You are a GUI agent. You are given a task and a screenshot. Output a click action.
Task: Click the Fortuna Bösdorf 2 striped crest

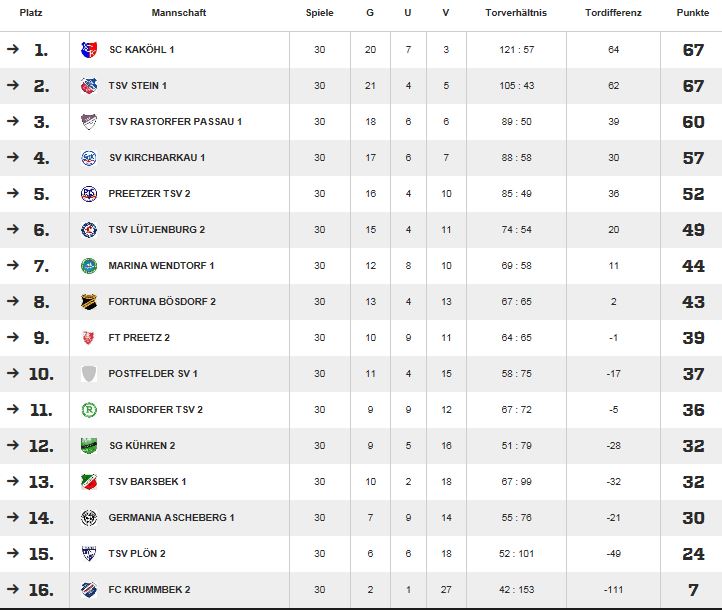[89, 302]
